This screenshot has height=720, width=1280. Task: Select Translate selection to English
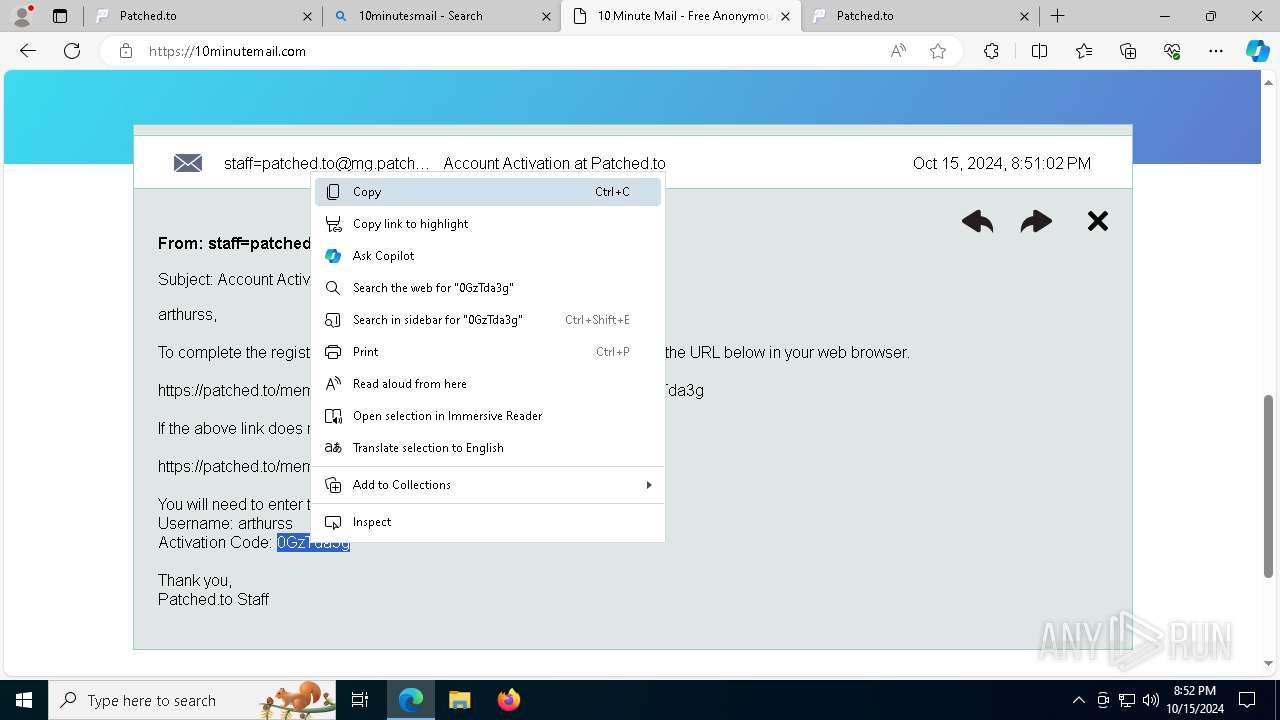pyautogui.click(x=488, y=448)
